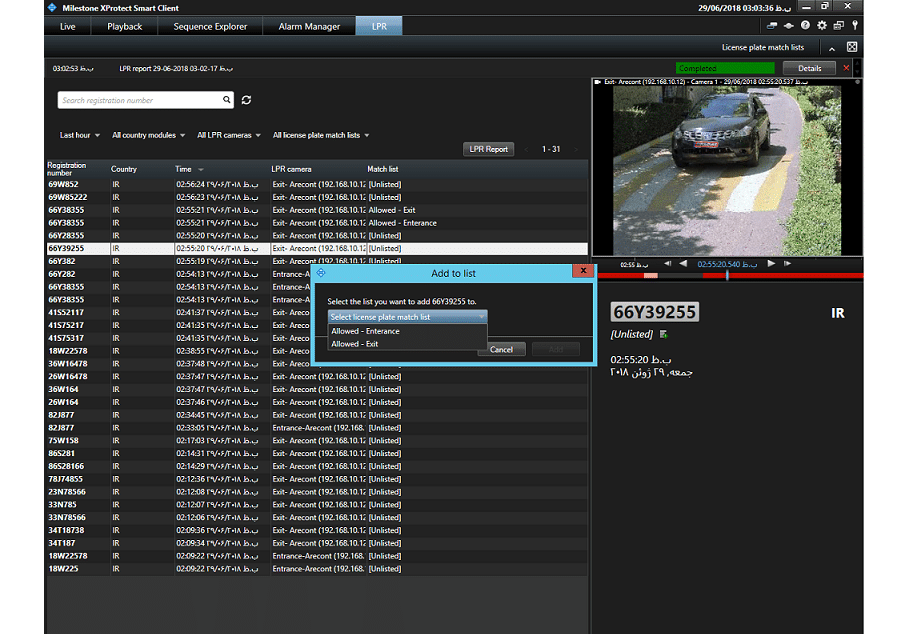Open All LPR cameras filter
The image size is (909, 634).
click(228, 135)
